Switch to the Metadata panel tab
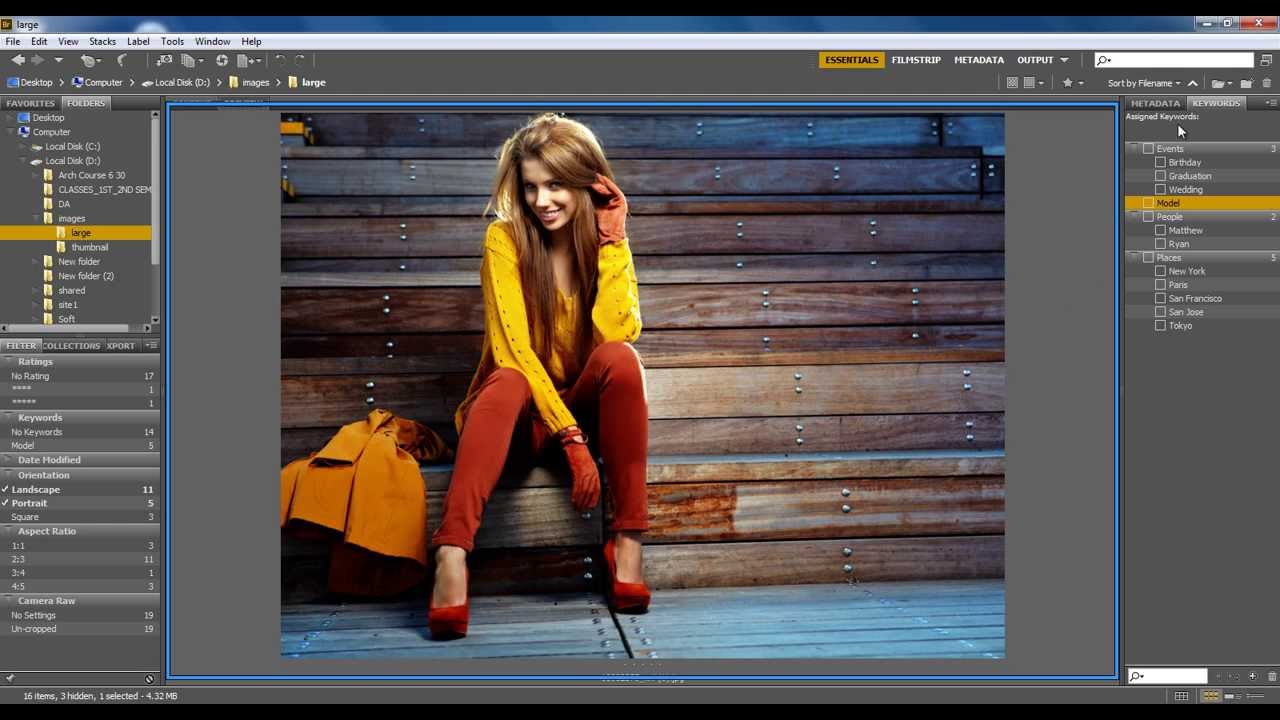The height and width of the screenshot is (720, 1280). pyautogui.click(x=1155, y=103)
